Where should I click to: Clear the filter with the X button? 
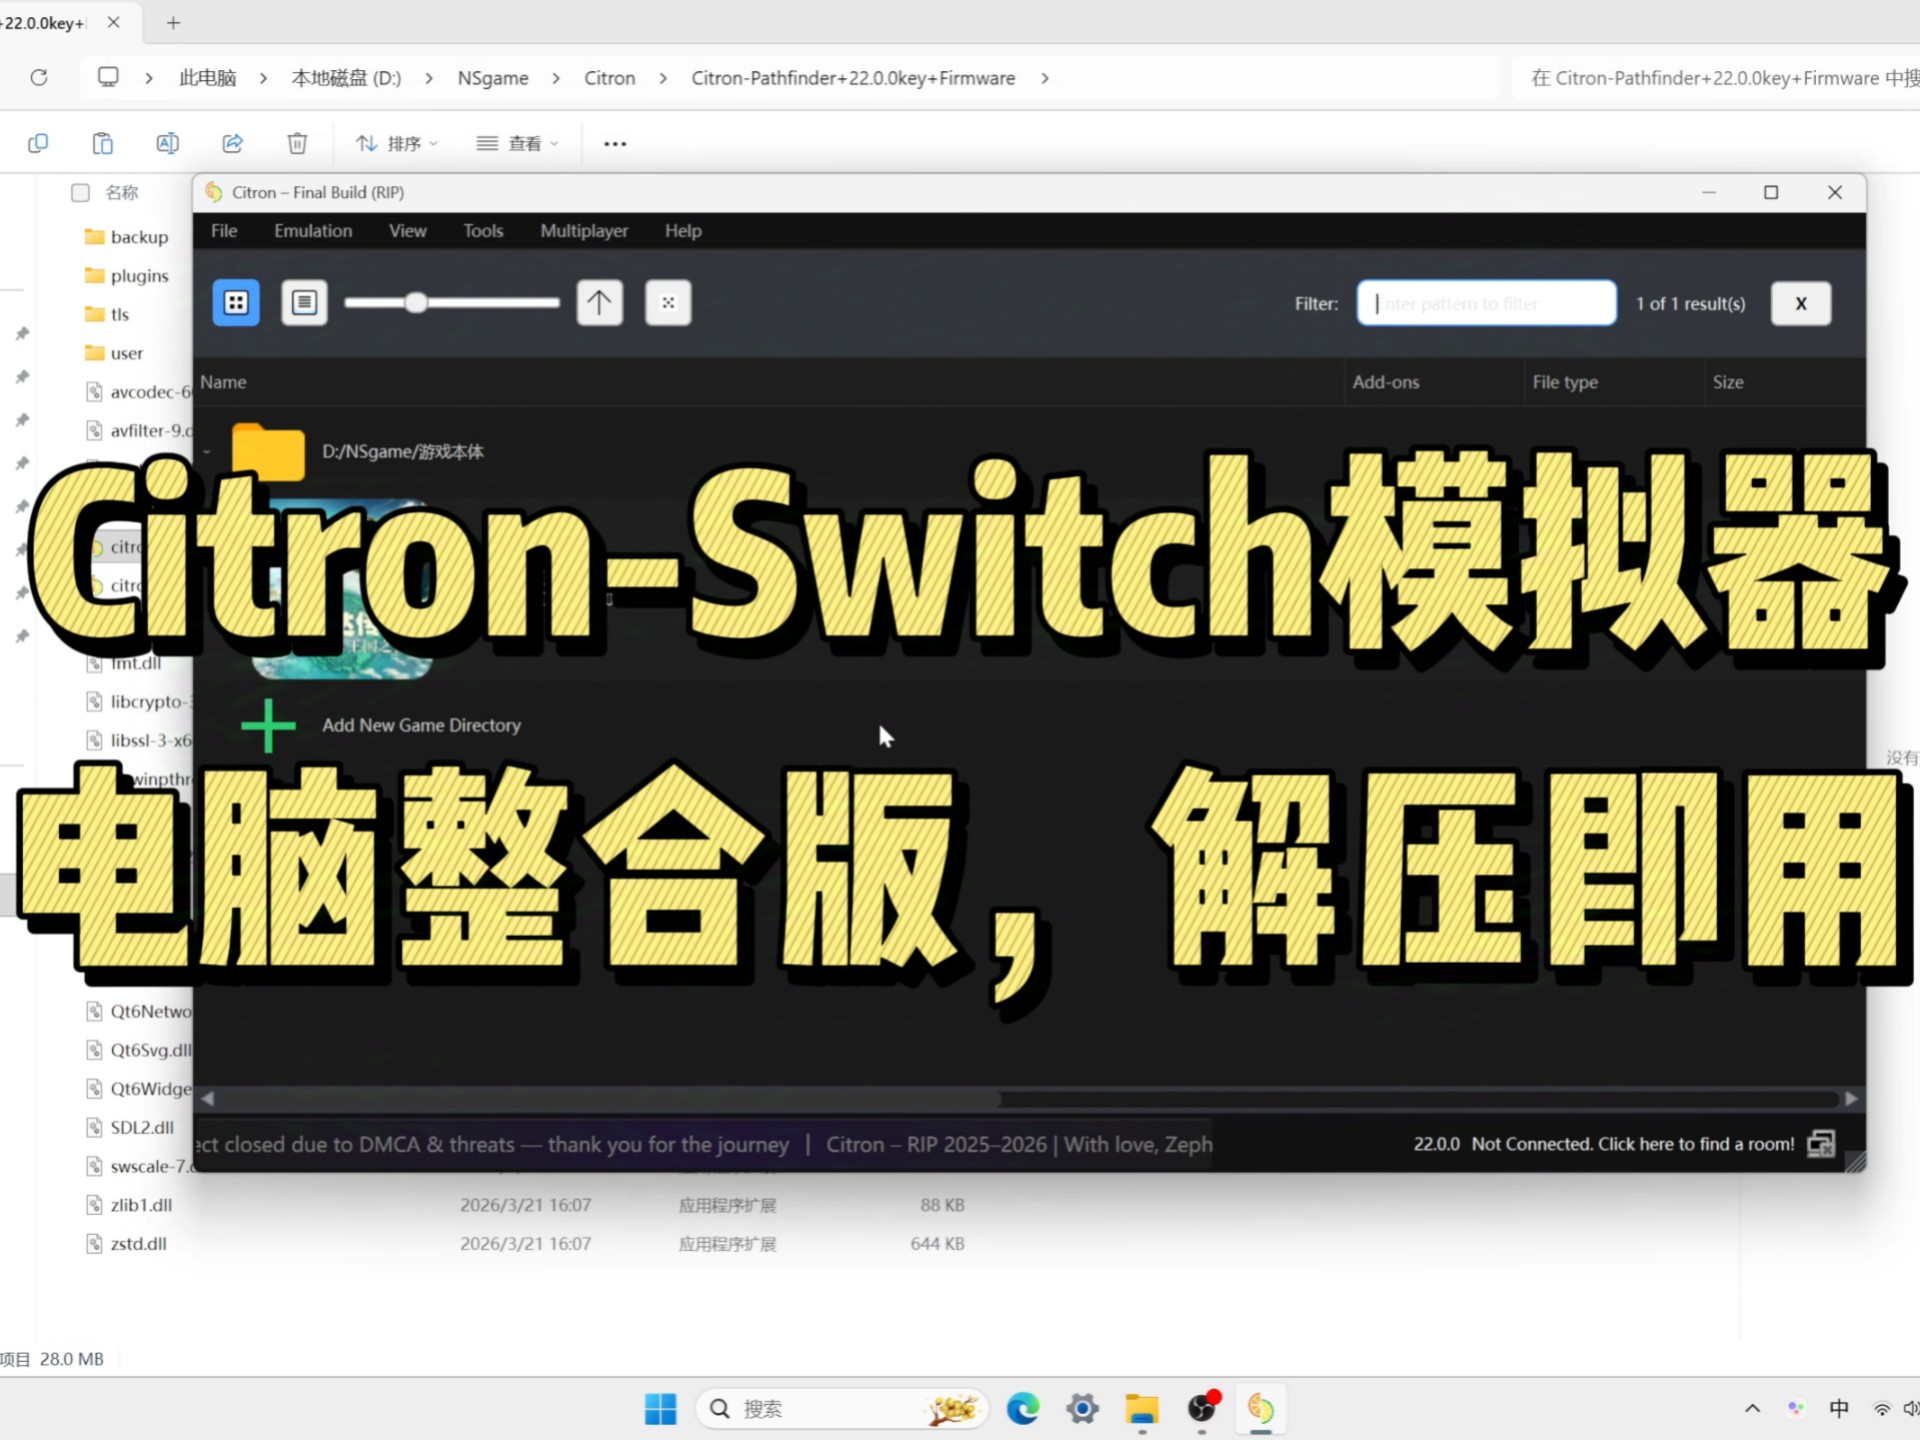[1800, 303]
